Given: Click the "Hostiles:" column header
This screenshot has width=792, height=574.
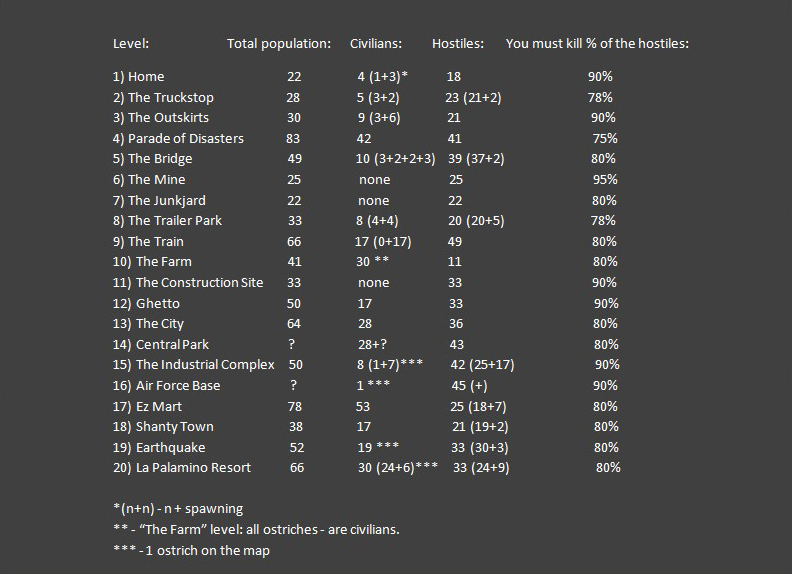Looking at the screenshot, I should 458,44.
